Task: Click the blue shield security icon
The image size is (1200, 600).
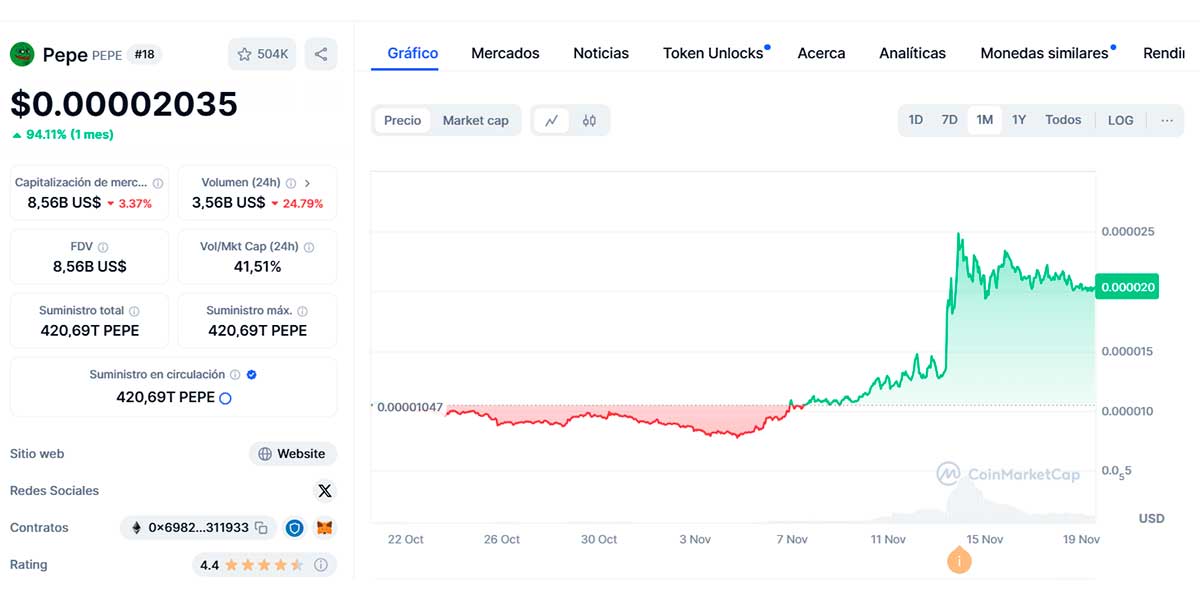Action: [x=294, y=527]
